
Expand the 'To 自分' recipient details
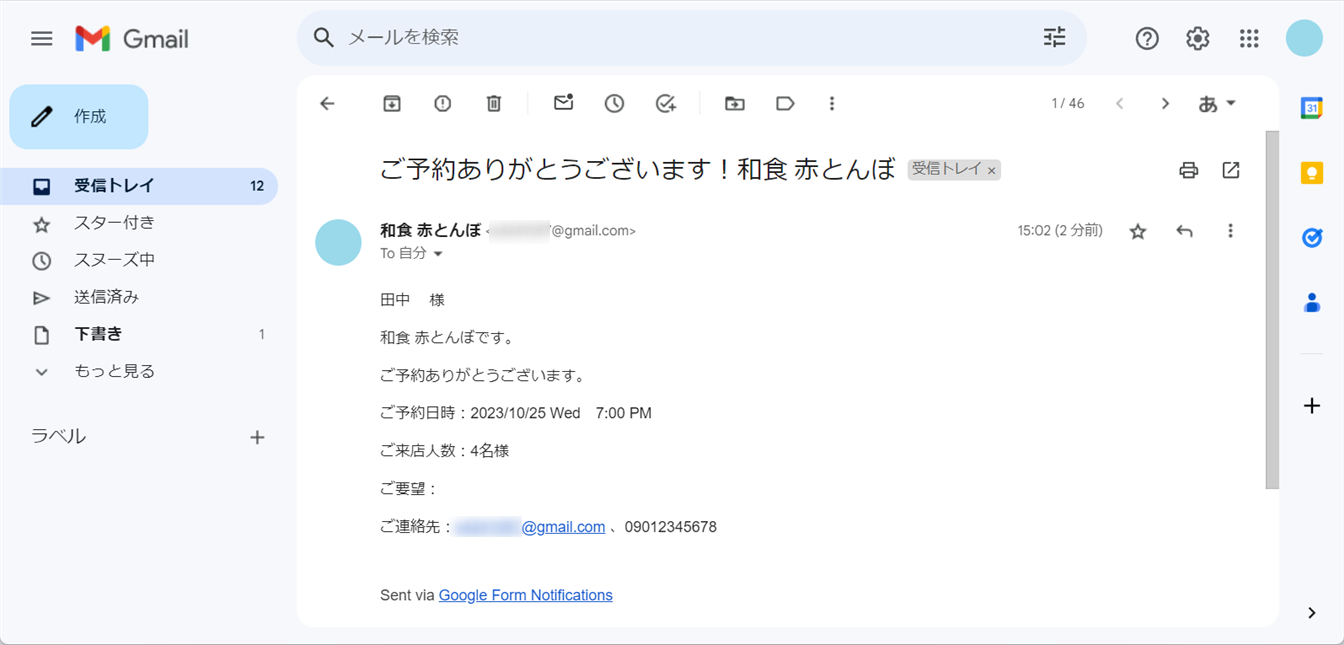(438, 254)
